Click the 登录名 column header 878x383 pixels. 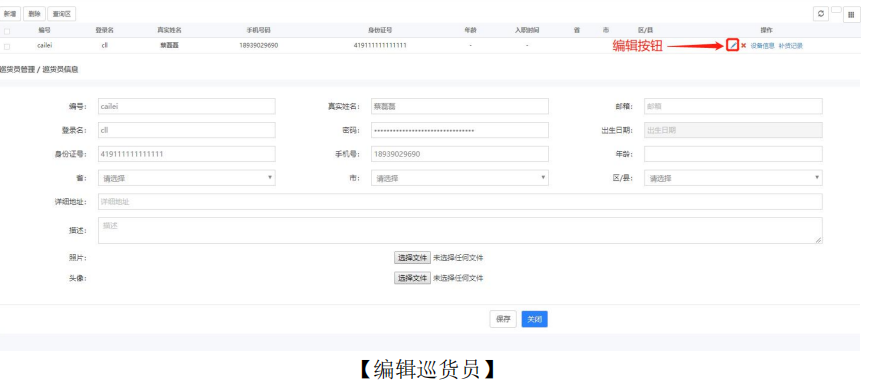point(104,30)
